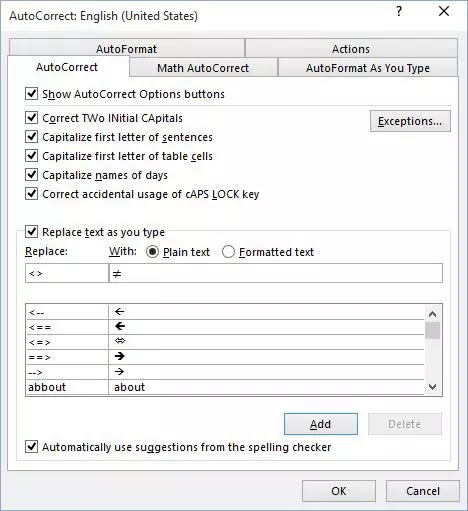
Task: Select the AutoCorrect tab
Action: coord(67,67)
